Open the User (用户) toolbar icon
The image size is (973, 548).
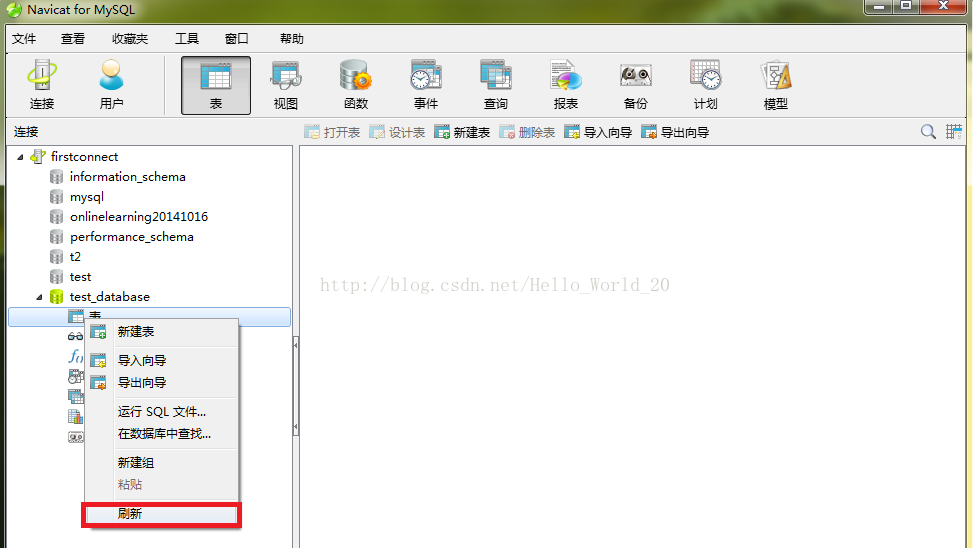pos(112,85)
